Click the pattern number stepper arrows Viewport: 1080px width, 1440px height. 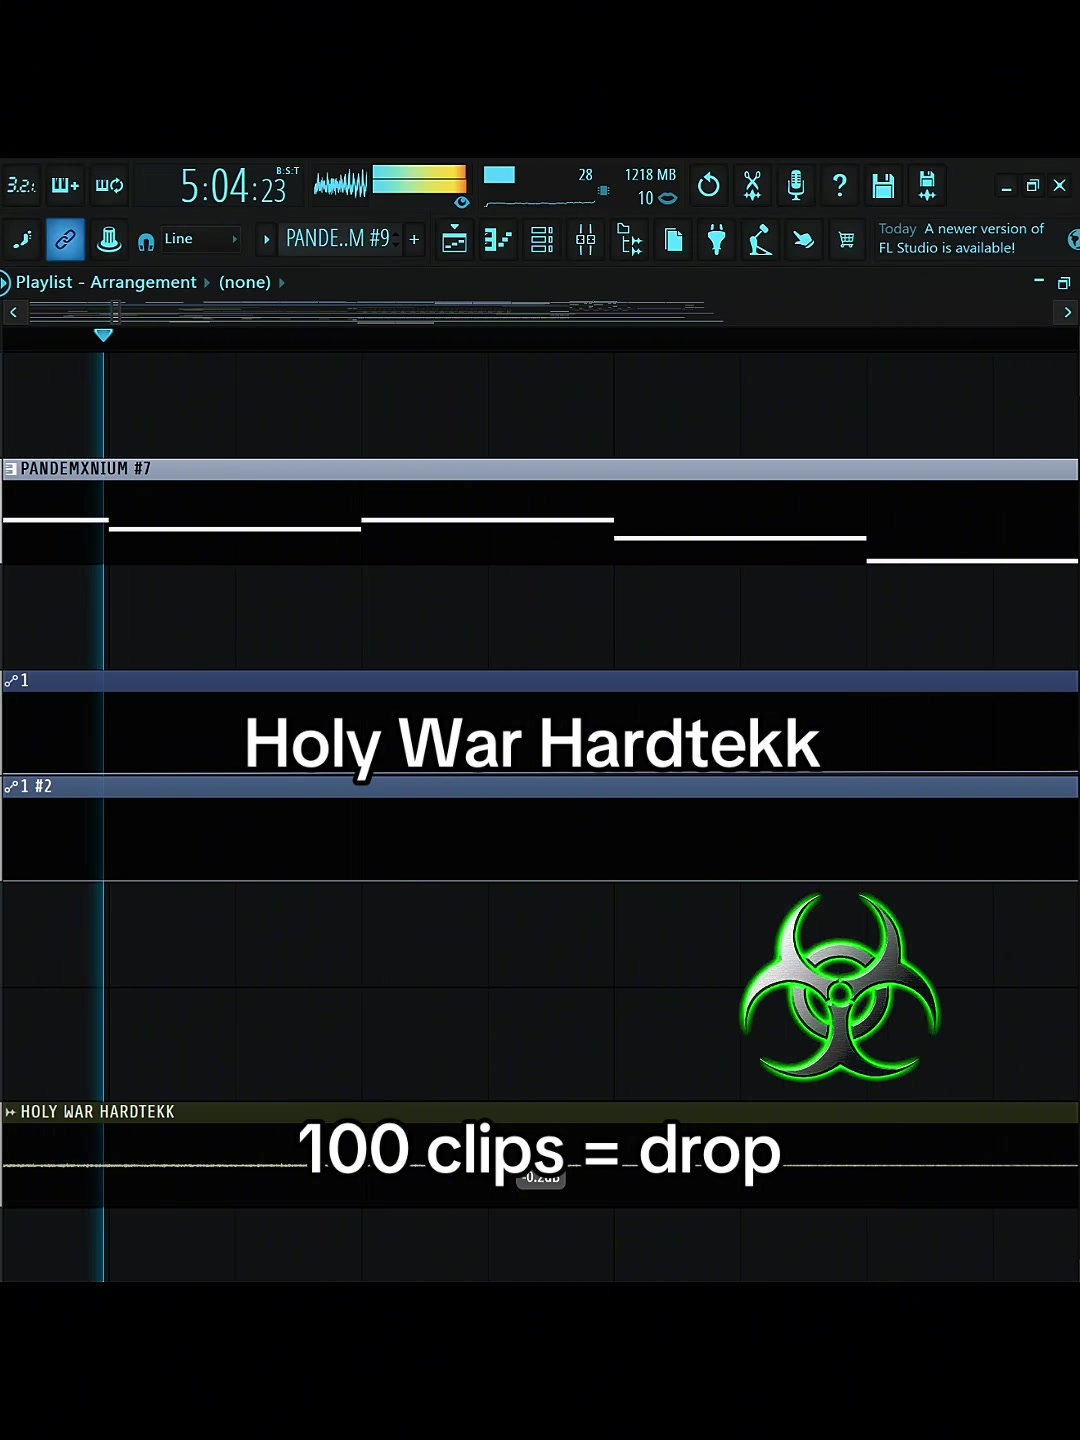pos(397,239)
